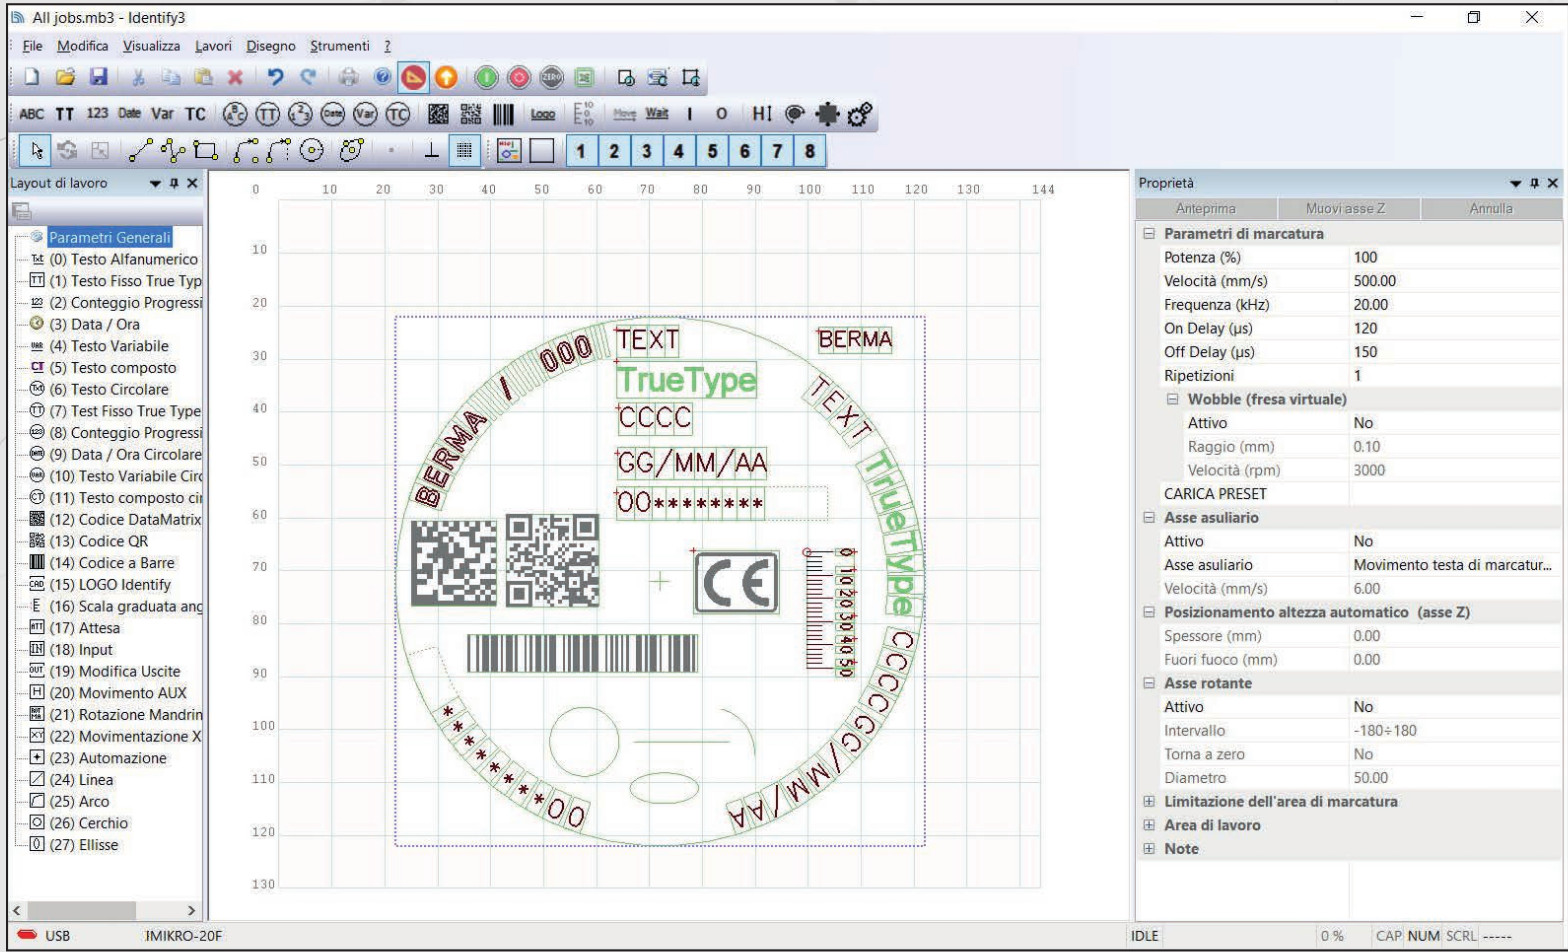This screenshot has width=1568, height=952.
Task: Expand Limitazione dell'area di marcatura
Action: point(1149,801)
